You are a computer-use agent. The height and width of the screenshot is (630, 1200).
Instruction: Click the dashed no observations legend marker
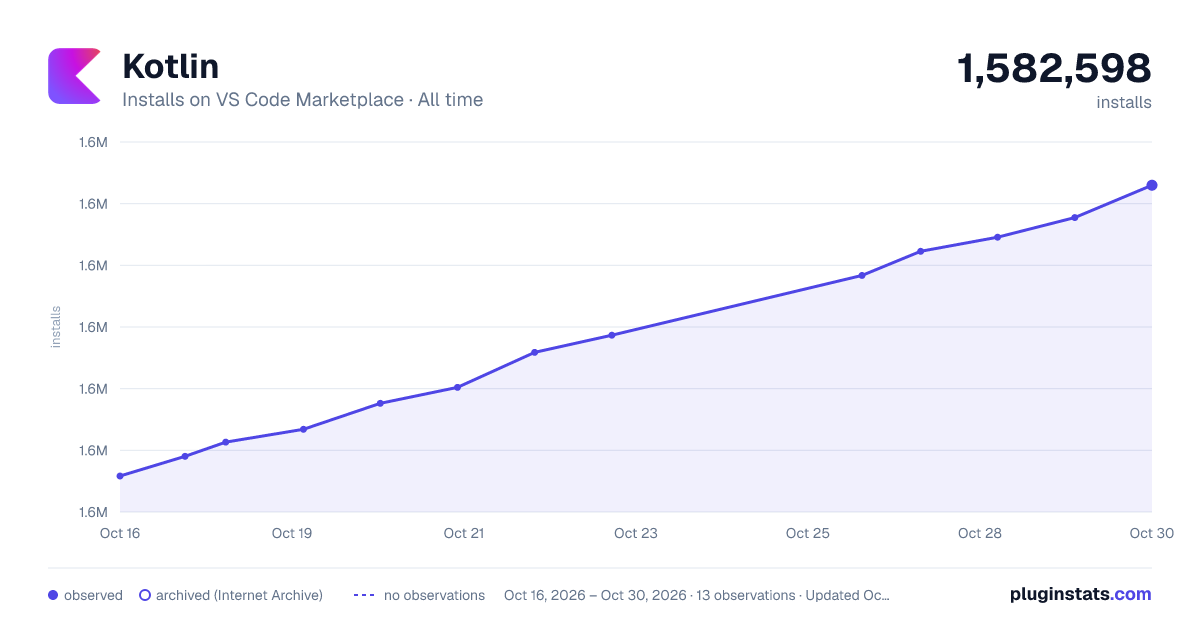click(364, 595)
